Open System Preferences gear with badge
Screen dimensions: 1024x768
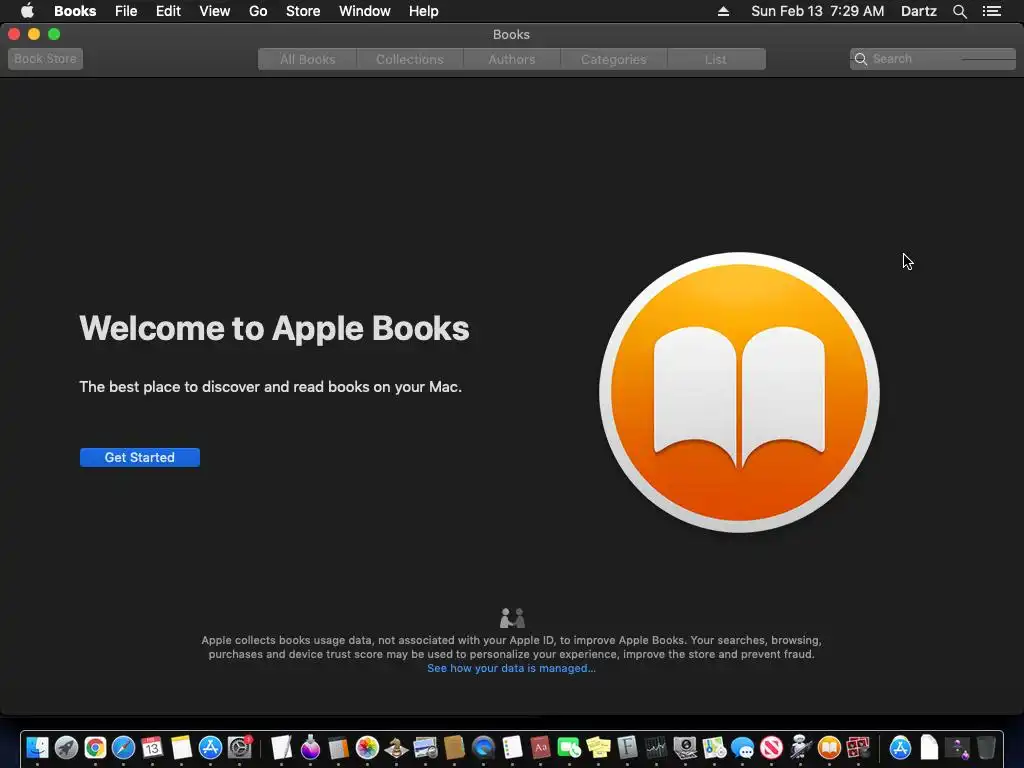pyautogui.click(x=240, y=748)
